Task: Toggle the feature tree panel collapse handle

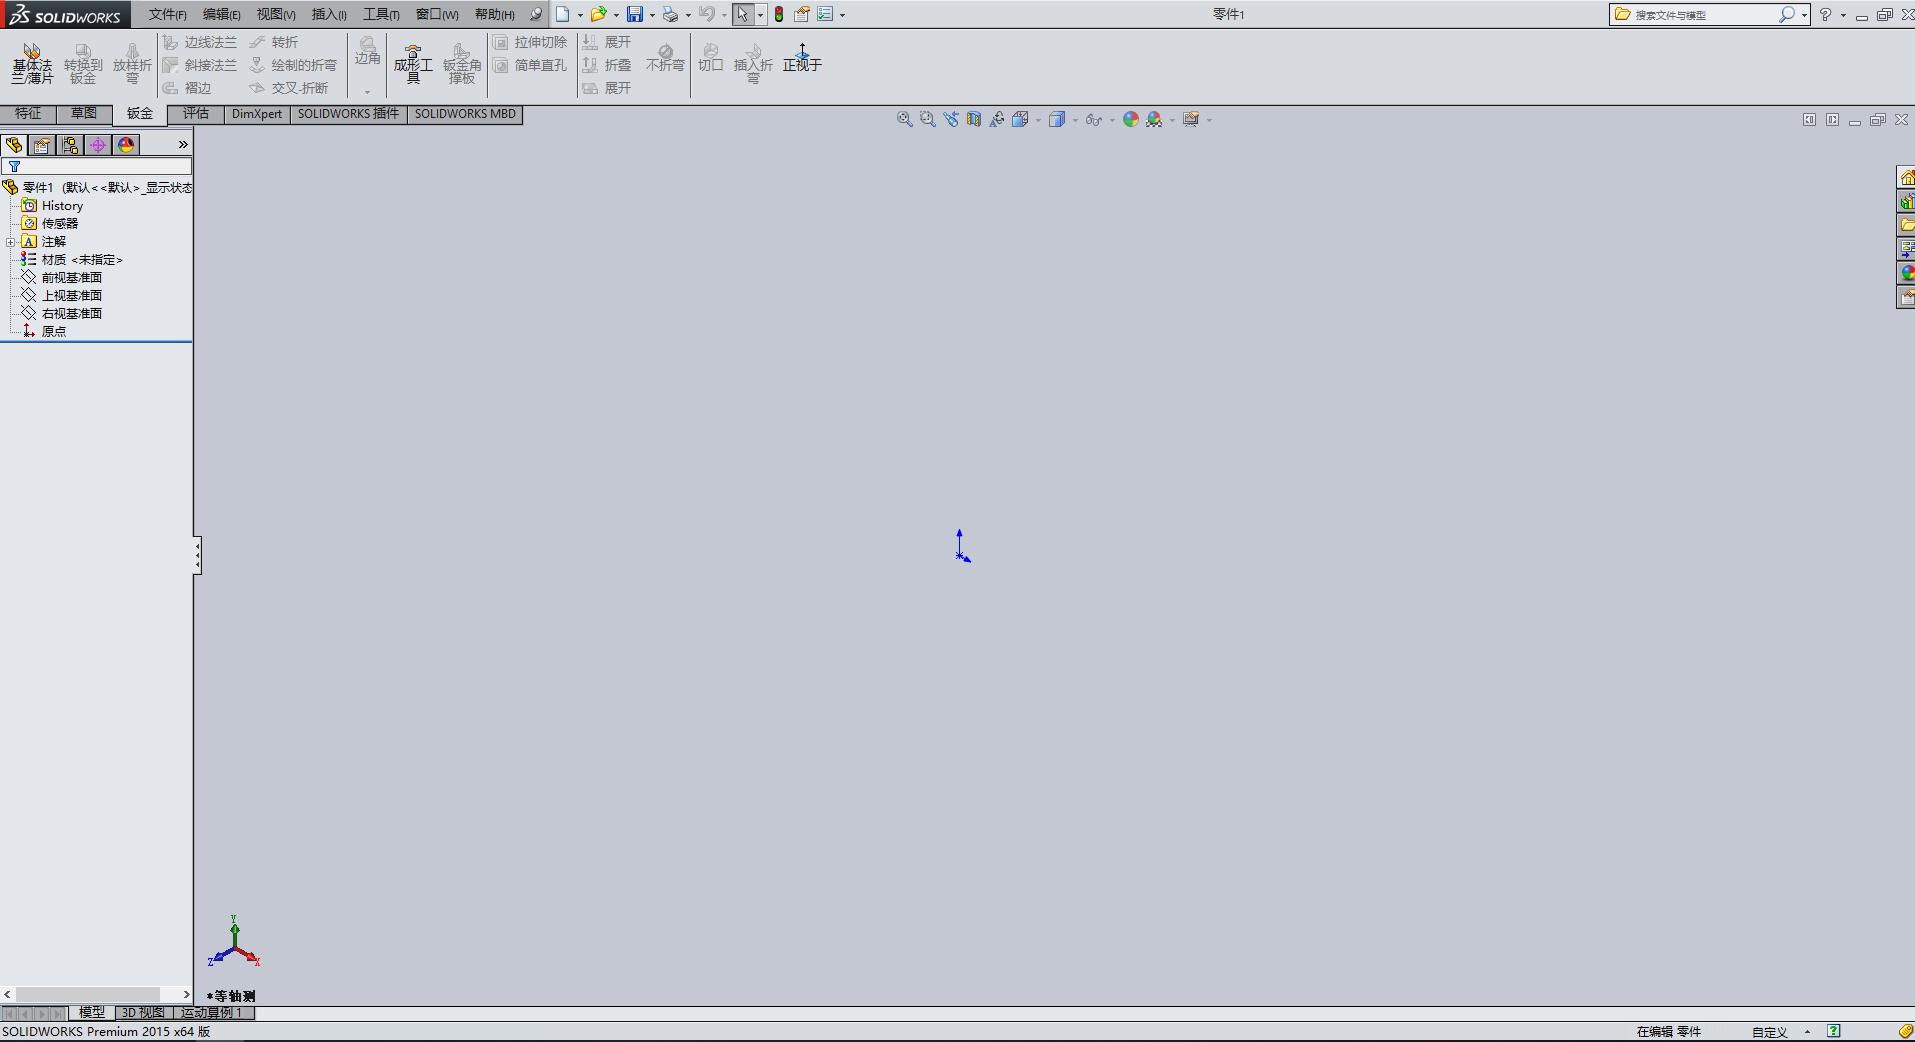Action: pyautogui.click(x=197, y=555)
